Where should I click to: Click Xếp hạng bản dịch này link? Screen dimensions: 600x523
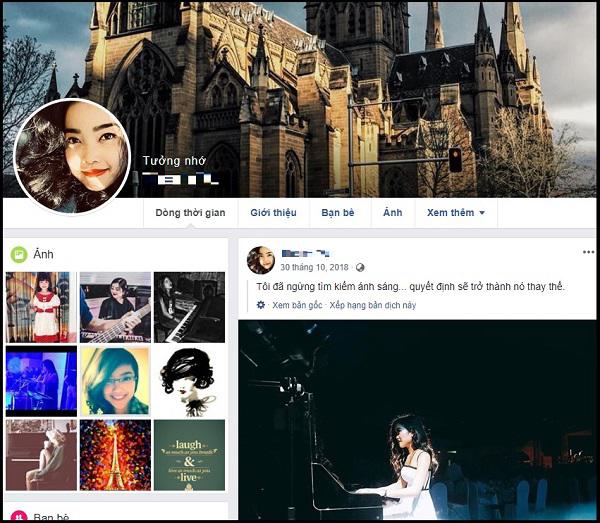click(x=372, y=305)
